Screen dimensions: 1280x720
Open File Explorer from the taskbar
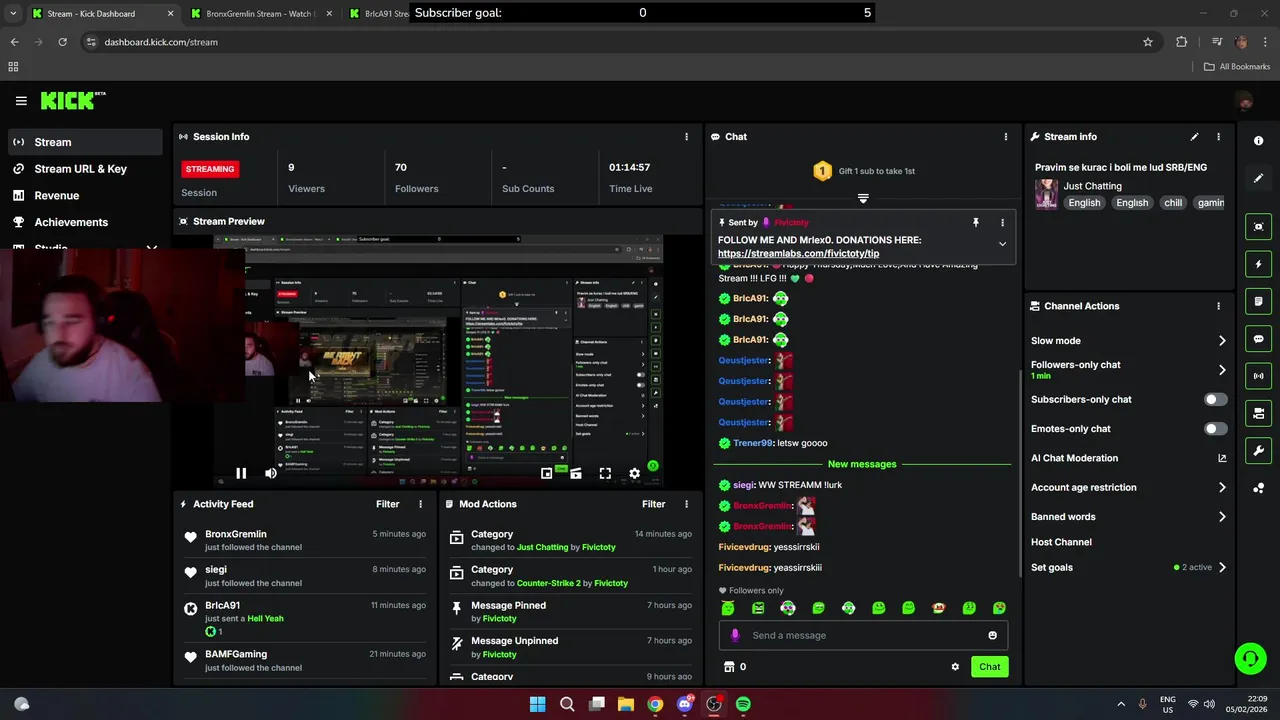point(626,704)
